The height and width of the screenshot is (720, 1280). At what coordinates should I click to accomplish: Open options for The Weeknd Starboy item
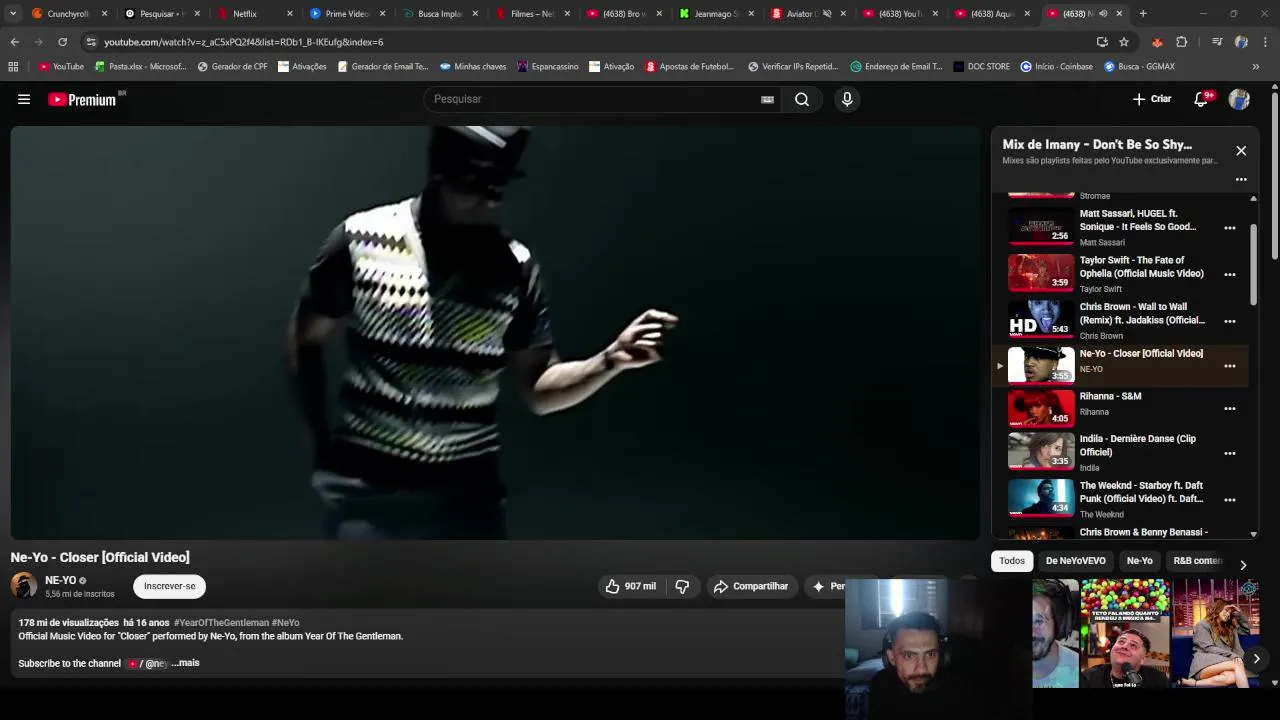point(1230,500)
